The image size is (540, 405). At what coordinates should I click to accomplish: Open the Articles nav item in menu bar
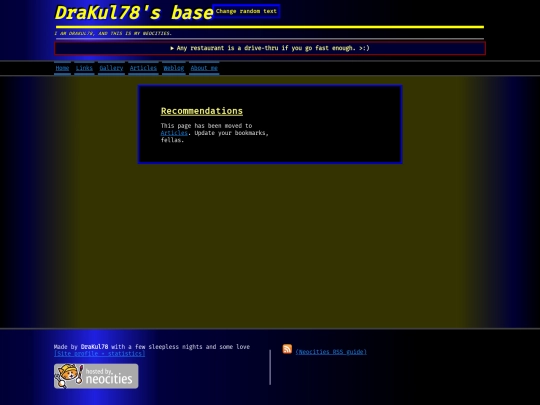pos(143,68)
